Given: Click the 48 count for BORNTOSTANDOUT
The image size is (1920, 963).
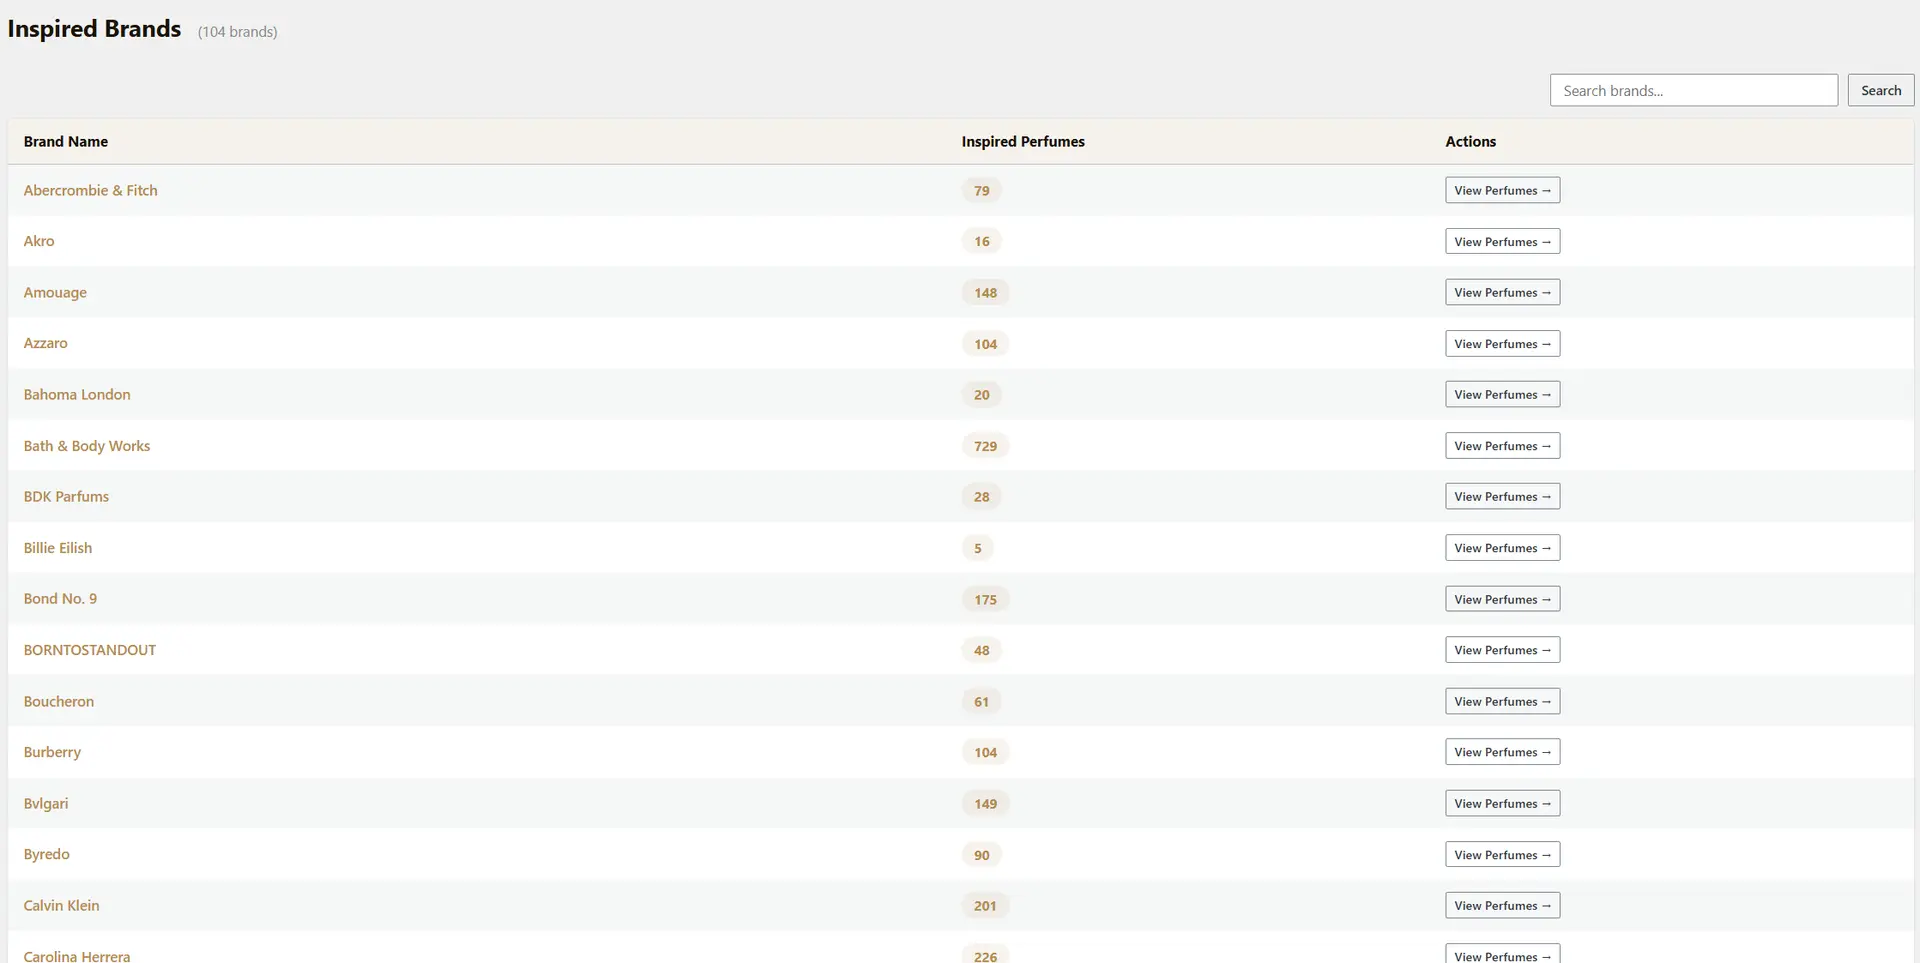Looking at the screenshot, I should (x=982, y=650).
